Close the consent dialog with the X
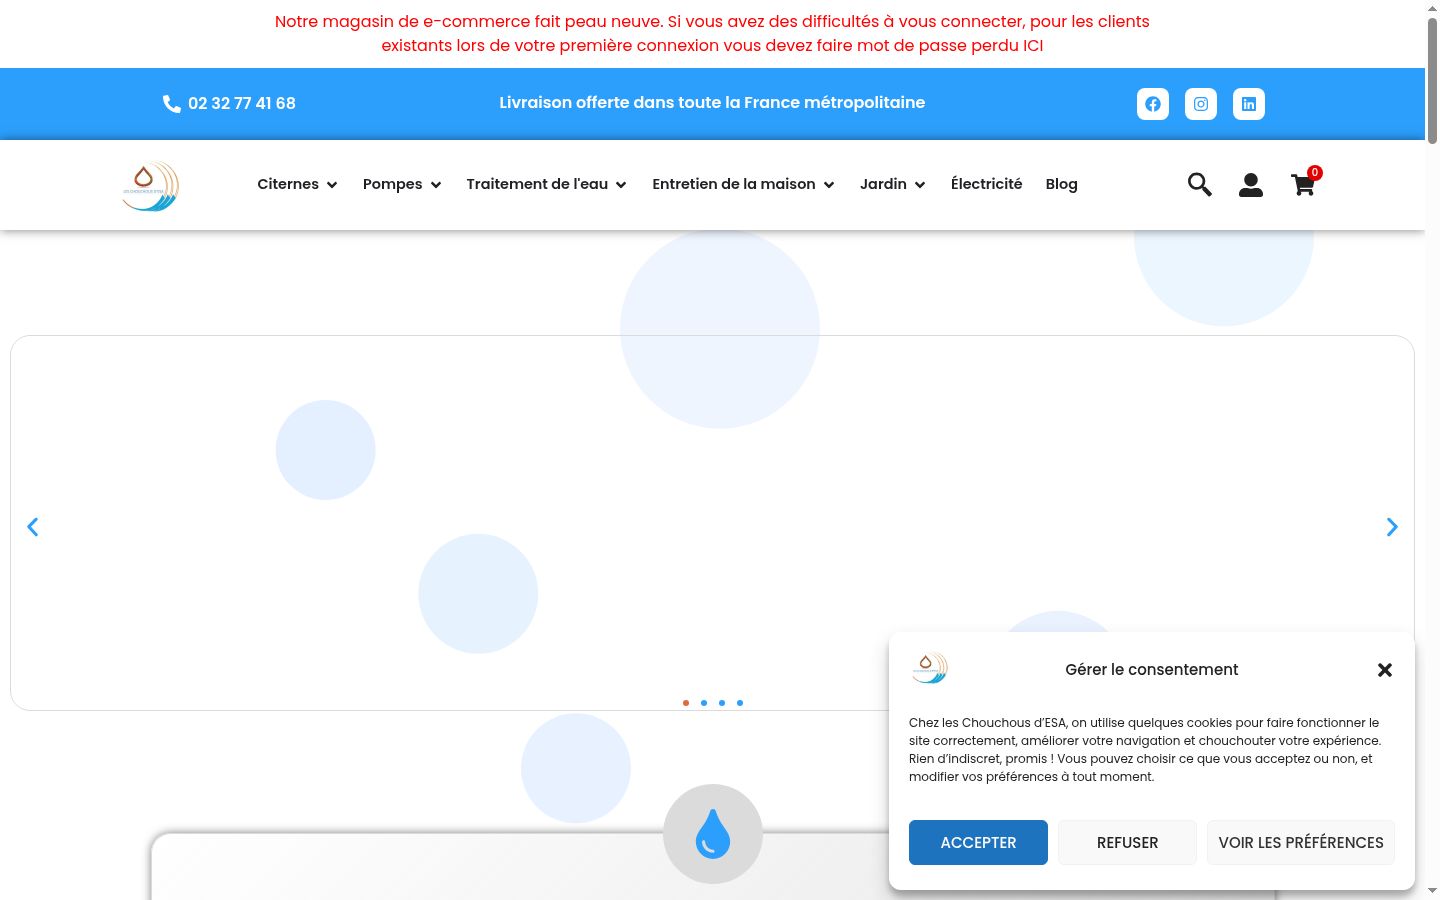This screenshot has height=900, width=1440. click(1385, 670)
